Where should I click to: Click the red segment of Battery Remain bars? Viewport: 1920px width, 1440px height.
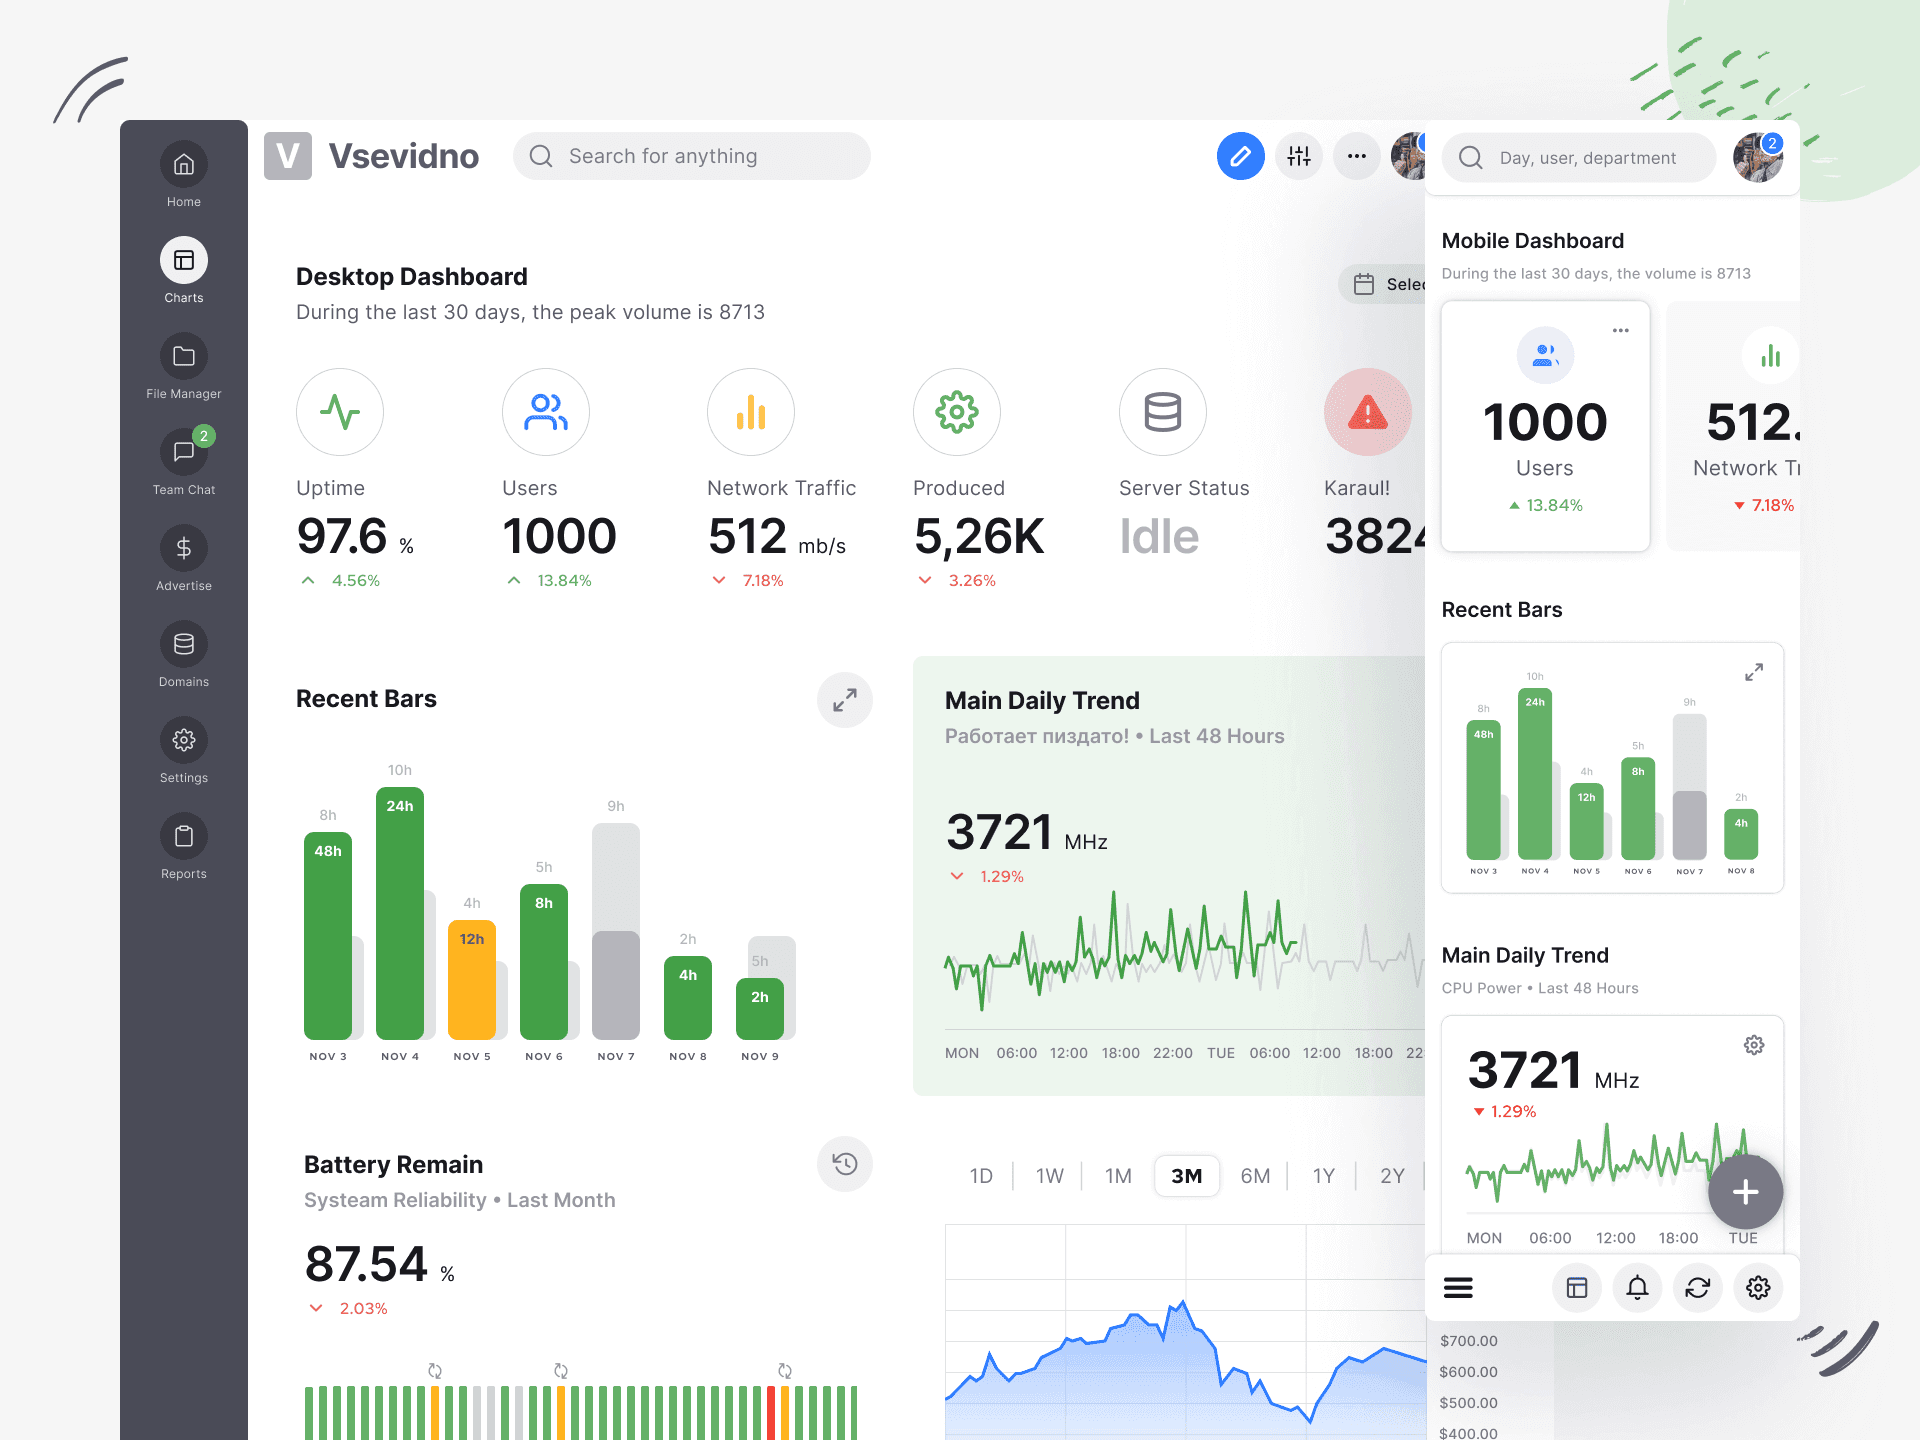click(770, 1410)
